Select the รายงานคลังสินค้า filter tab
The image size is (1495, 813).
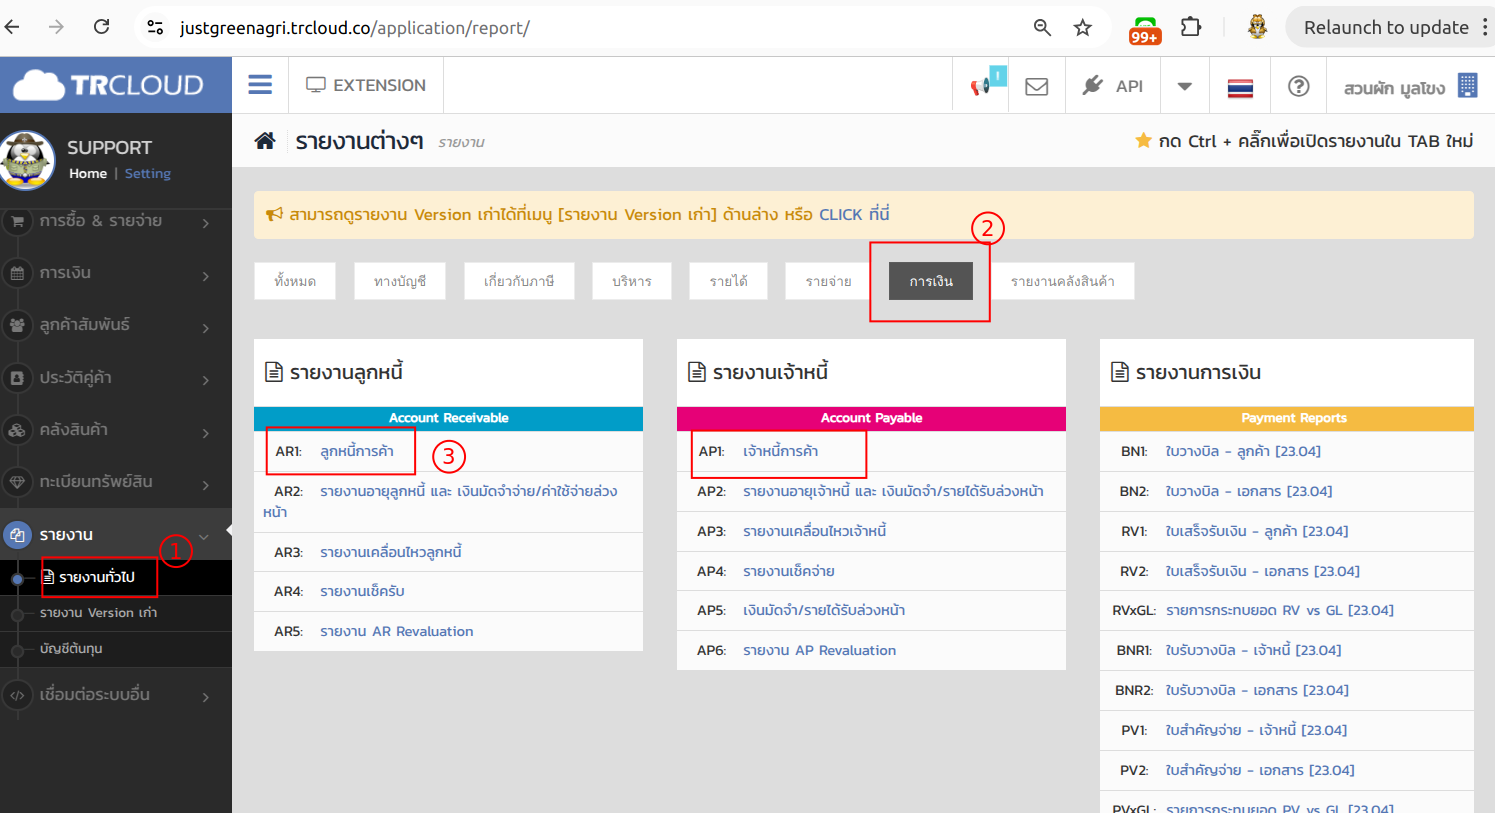click(x=1063, y=281)
